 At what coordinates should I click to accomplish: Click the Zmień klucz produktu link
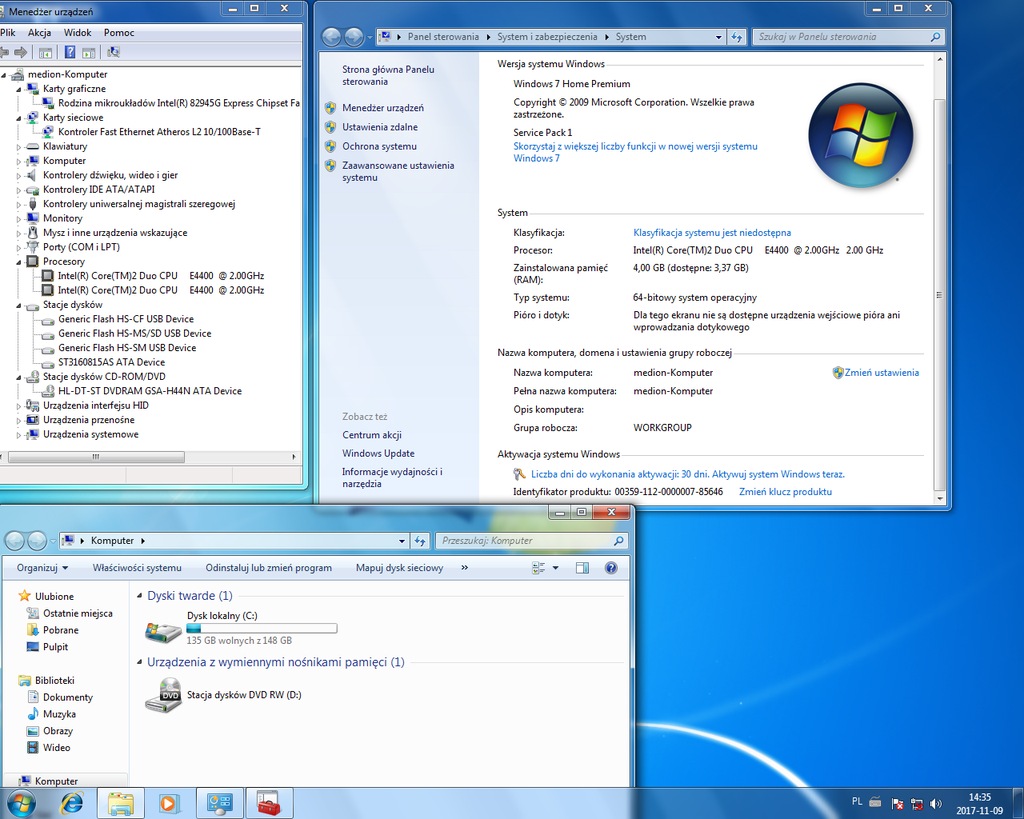tap(785, 492)
